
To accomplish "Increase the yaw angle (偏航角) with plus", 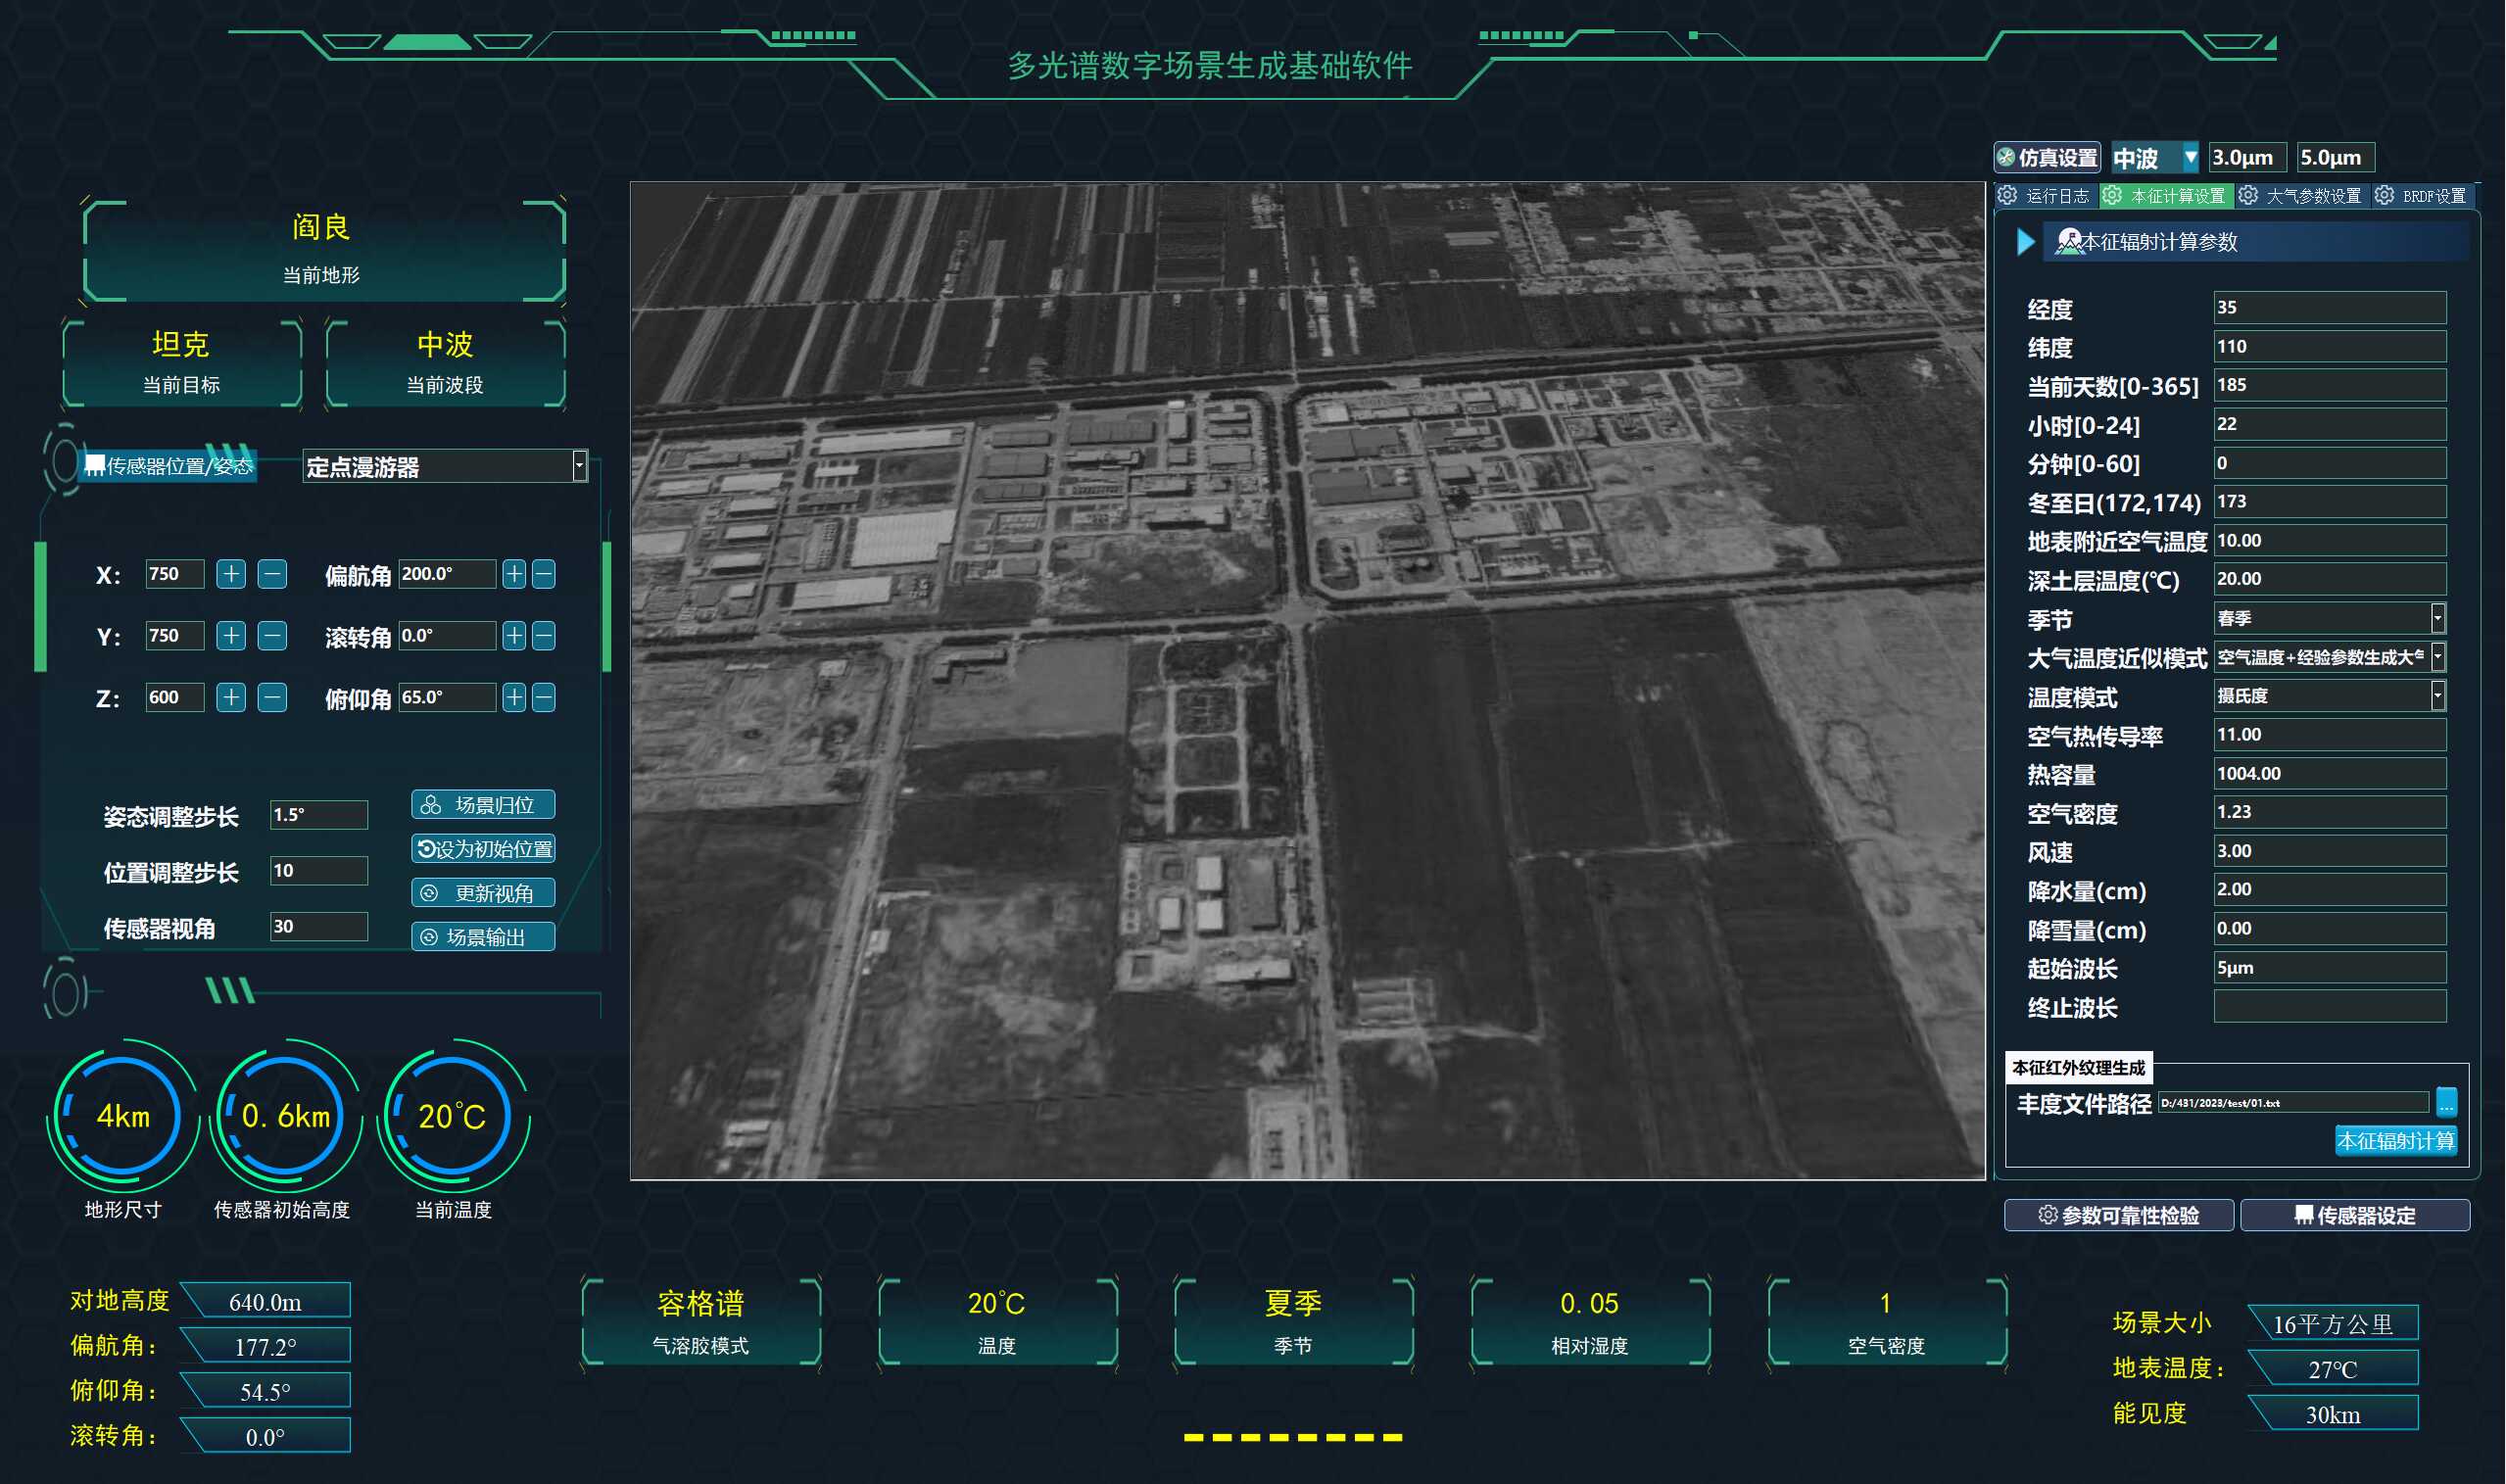I will coord(514,574).
